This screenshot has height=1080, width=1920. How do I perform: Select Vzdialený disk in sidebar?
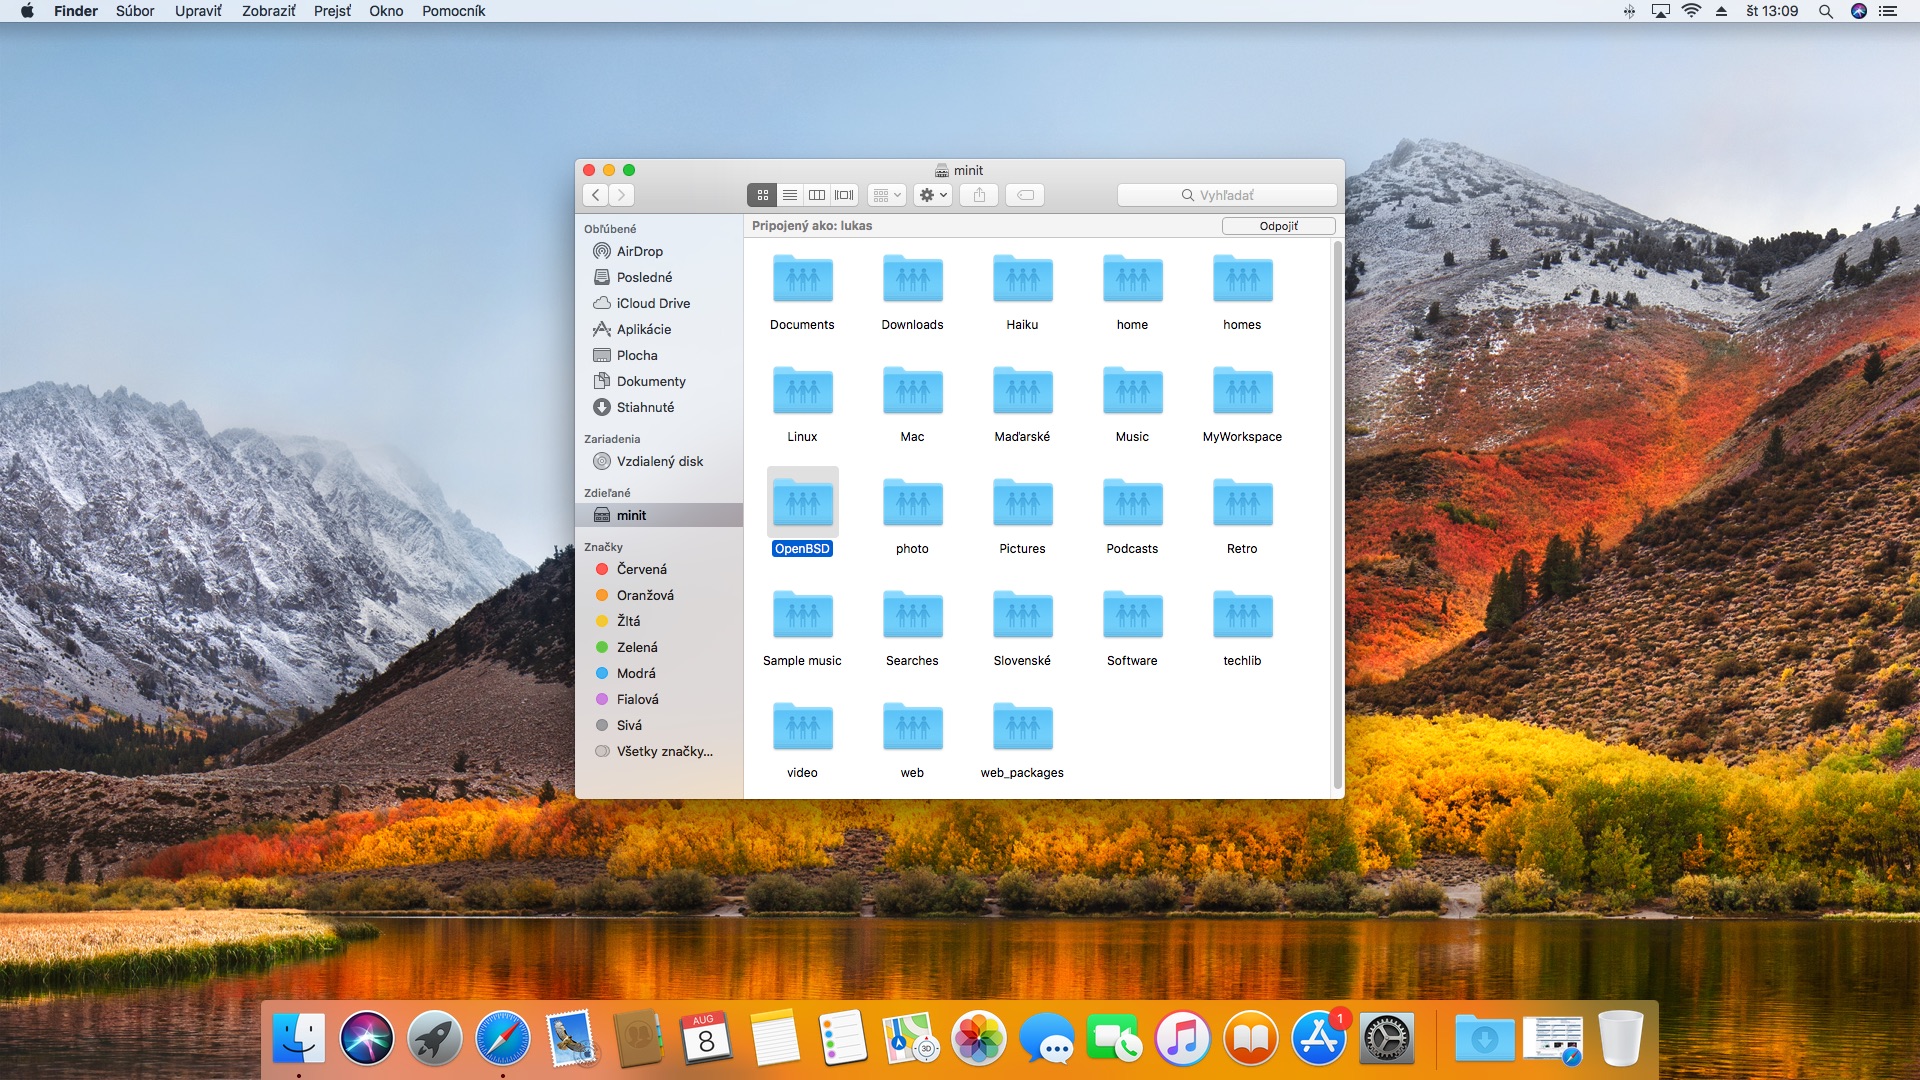pos(659,461)
